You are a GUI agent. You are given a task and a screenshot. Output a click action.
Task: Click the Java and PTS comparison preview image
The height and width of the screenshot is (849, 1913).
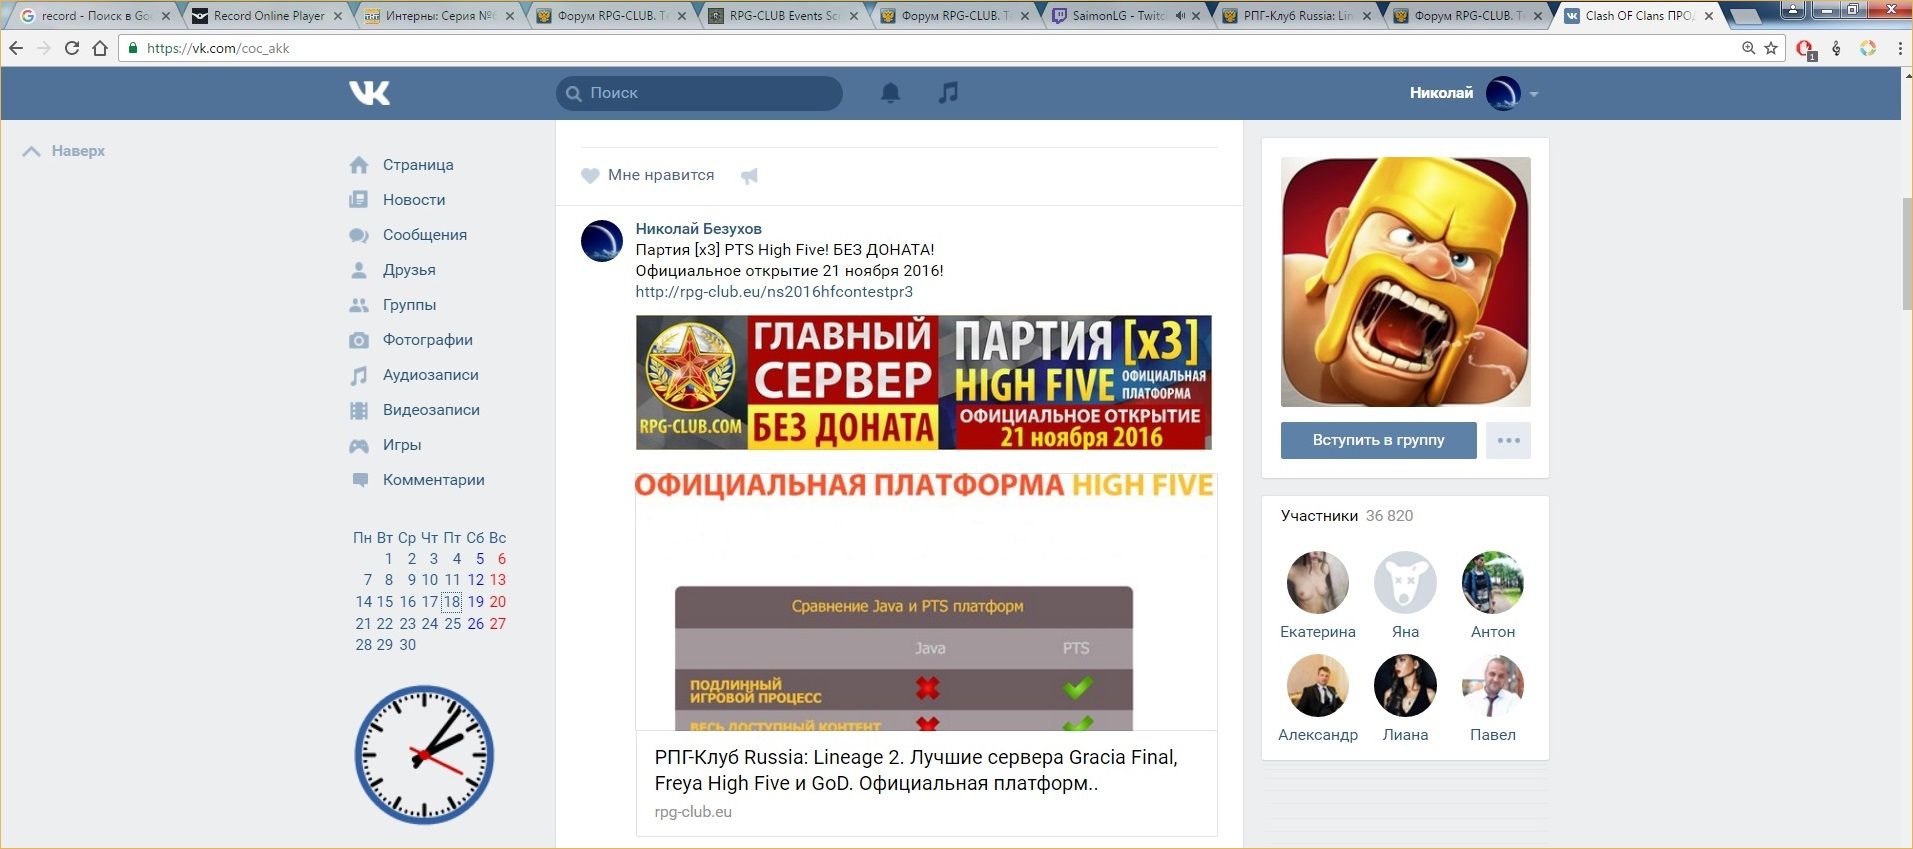(x=926, y=602)
